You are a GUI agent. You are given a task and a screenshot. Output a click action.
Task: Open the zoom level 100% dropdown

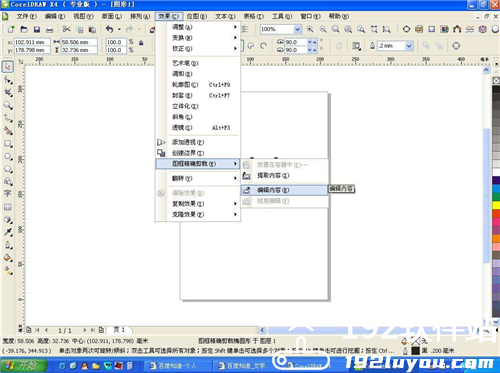tap(297, 29)
